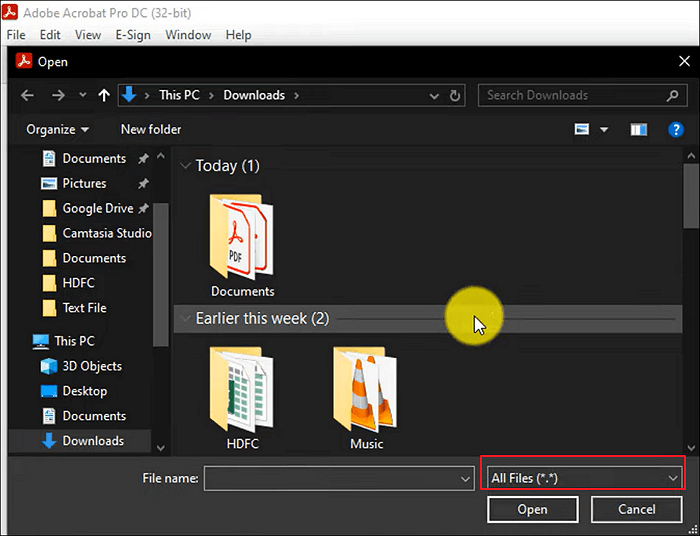This screenshot has height=536, width=700.
Task: Open the View menu in Acrobat
Action: point(88,35)
